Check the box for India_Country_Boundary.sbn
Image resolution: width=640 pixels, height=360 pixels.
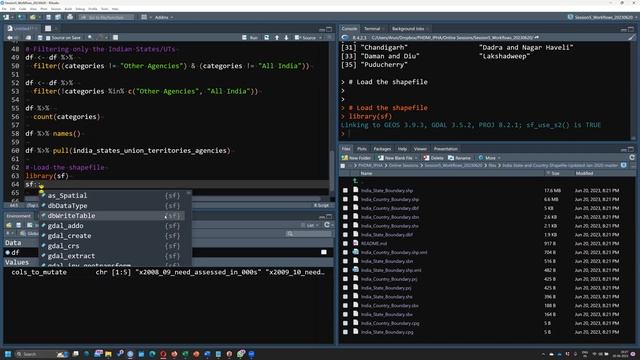(x=345, y=217)
